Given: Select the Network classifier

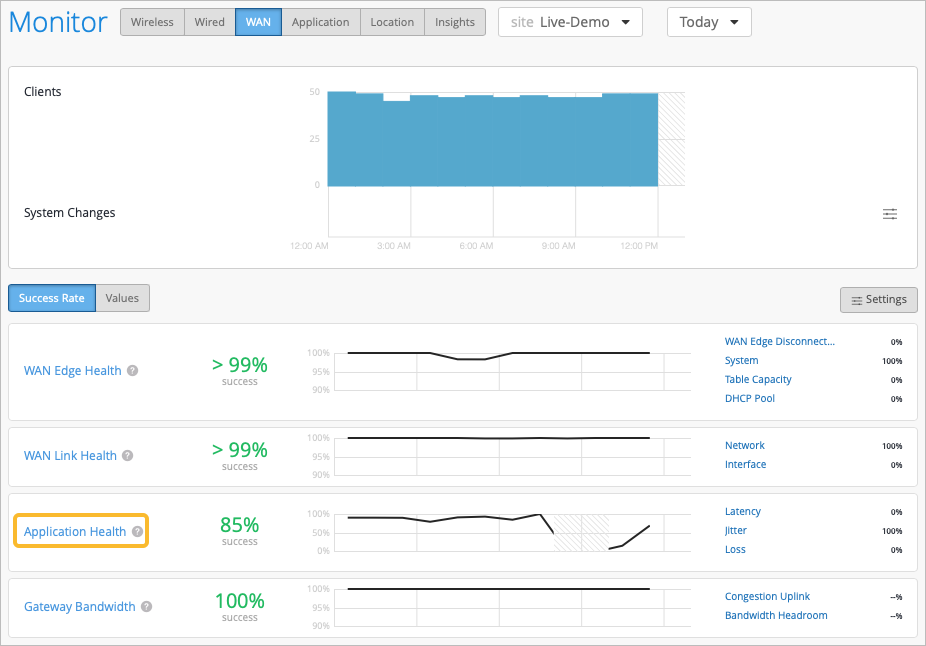Looking at the screenshot, I should (x=745, y=445).
